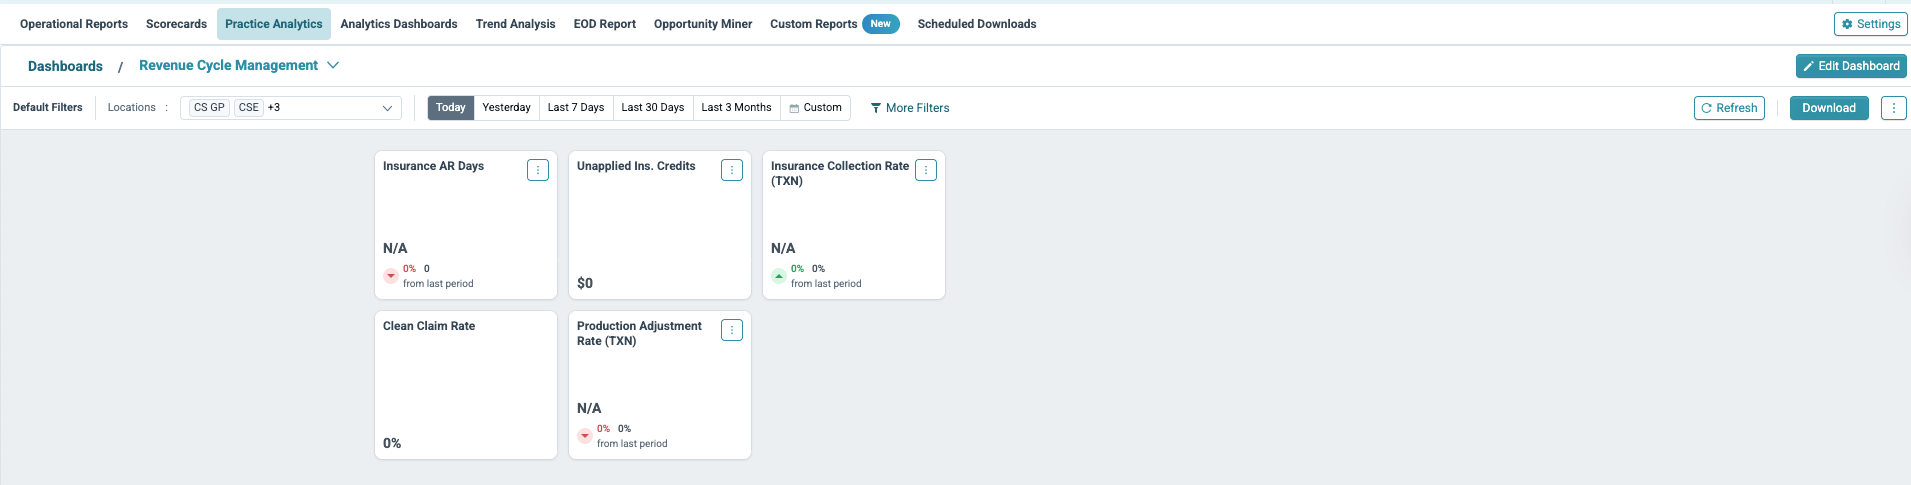Open Unapplied Ins. Credits card kebab menu
The width and height of the screenshot is (1911, 485).
(x=732, y=170)
